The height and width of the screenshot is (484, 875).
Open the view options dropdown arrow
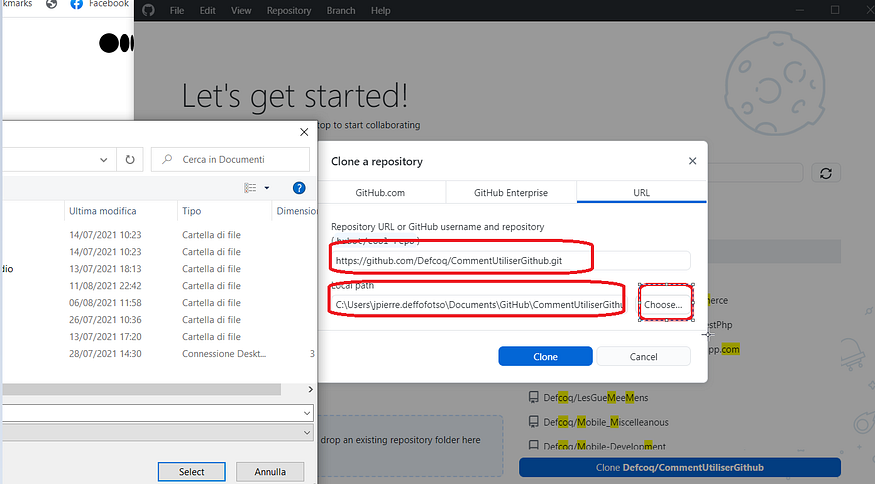pyautogui.click(x=267, y=188)
